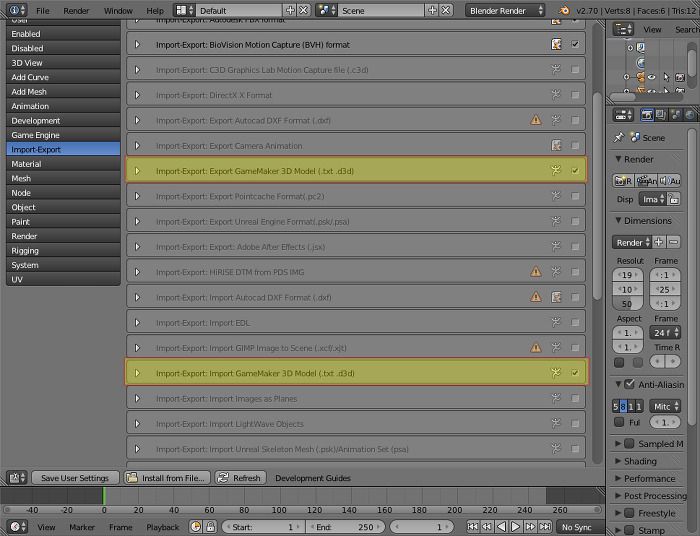Enable Import LightWave Objects addon
This screenshot has width=700, height=536.
(x=575, y=423)
